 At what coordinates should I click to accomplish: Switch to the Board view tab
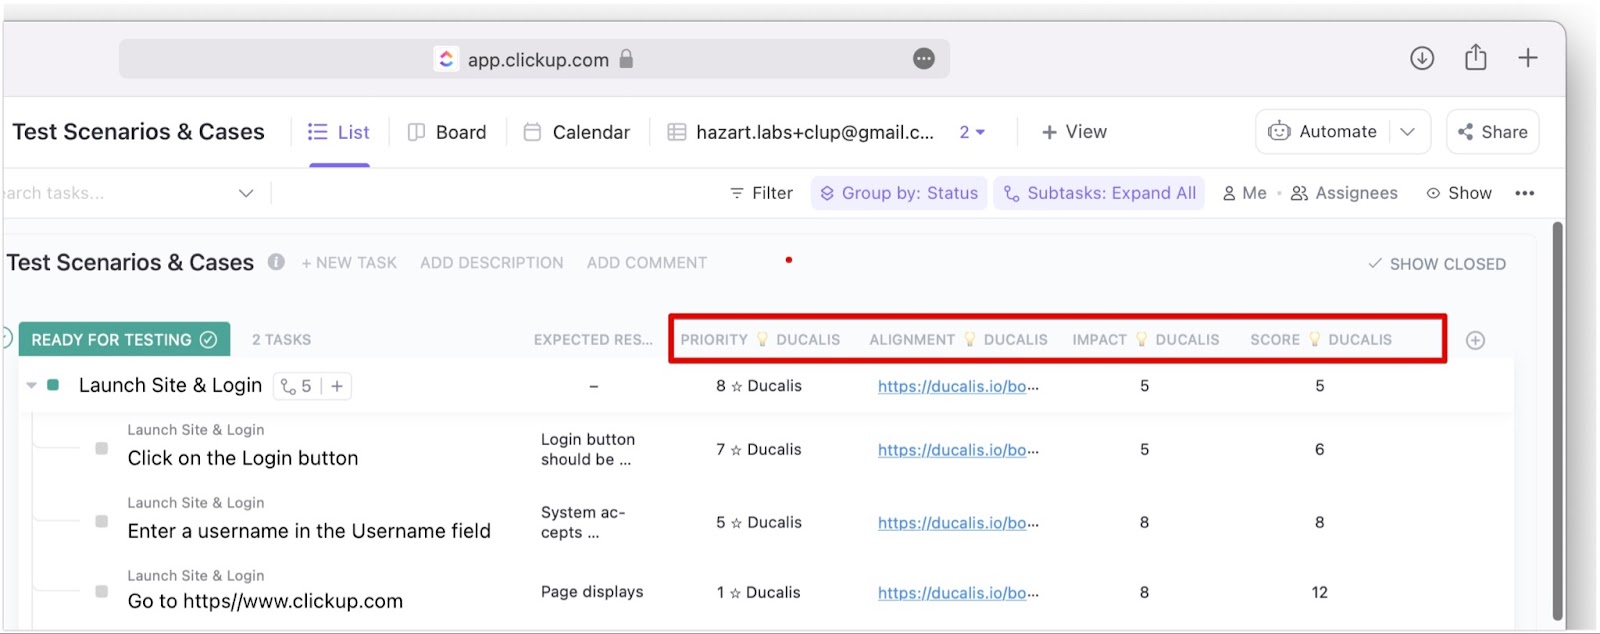(x=447, y=132)
